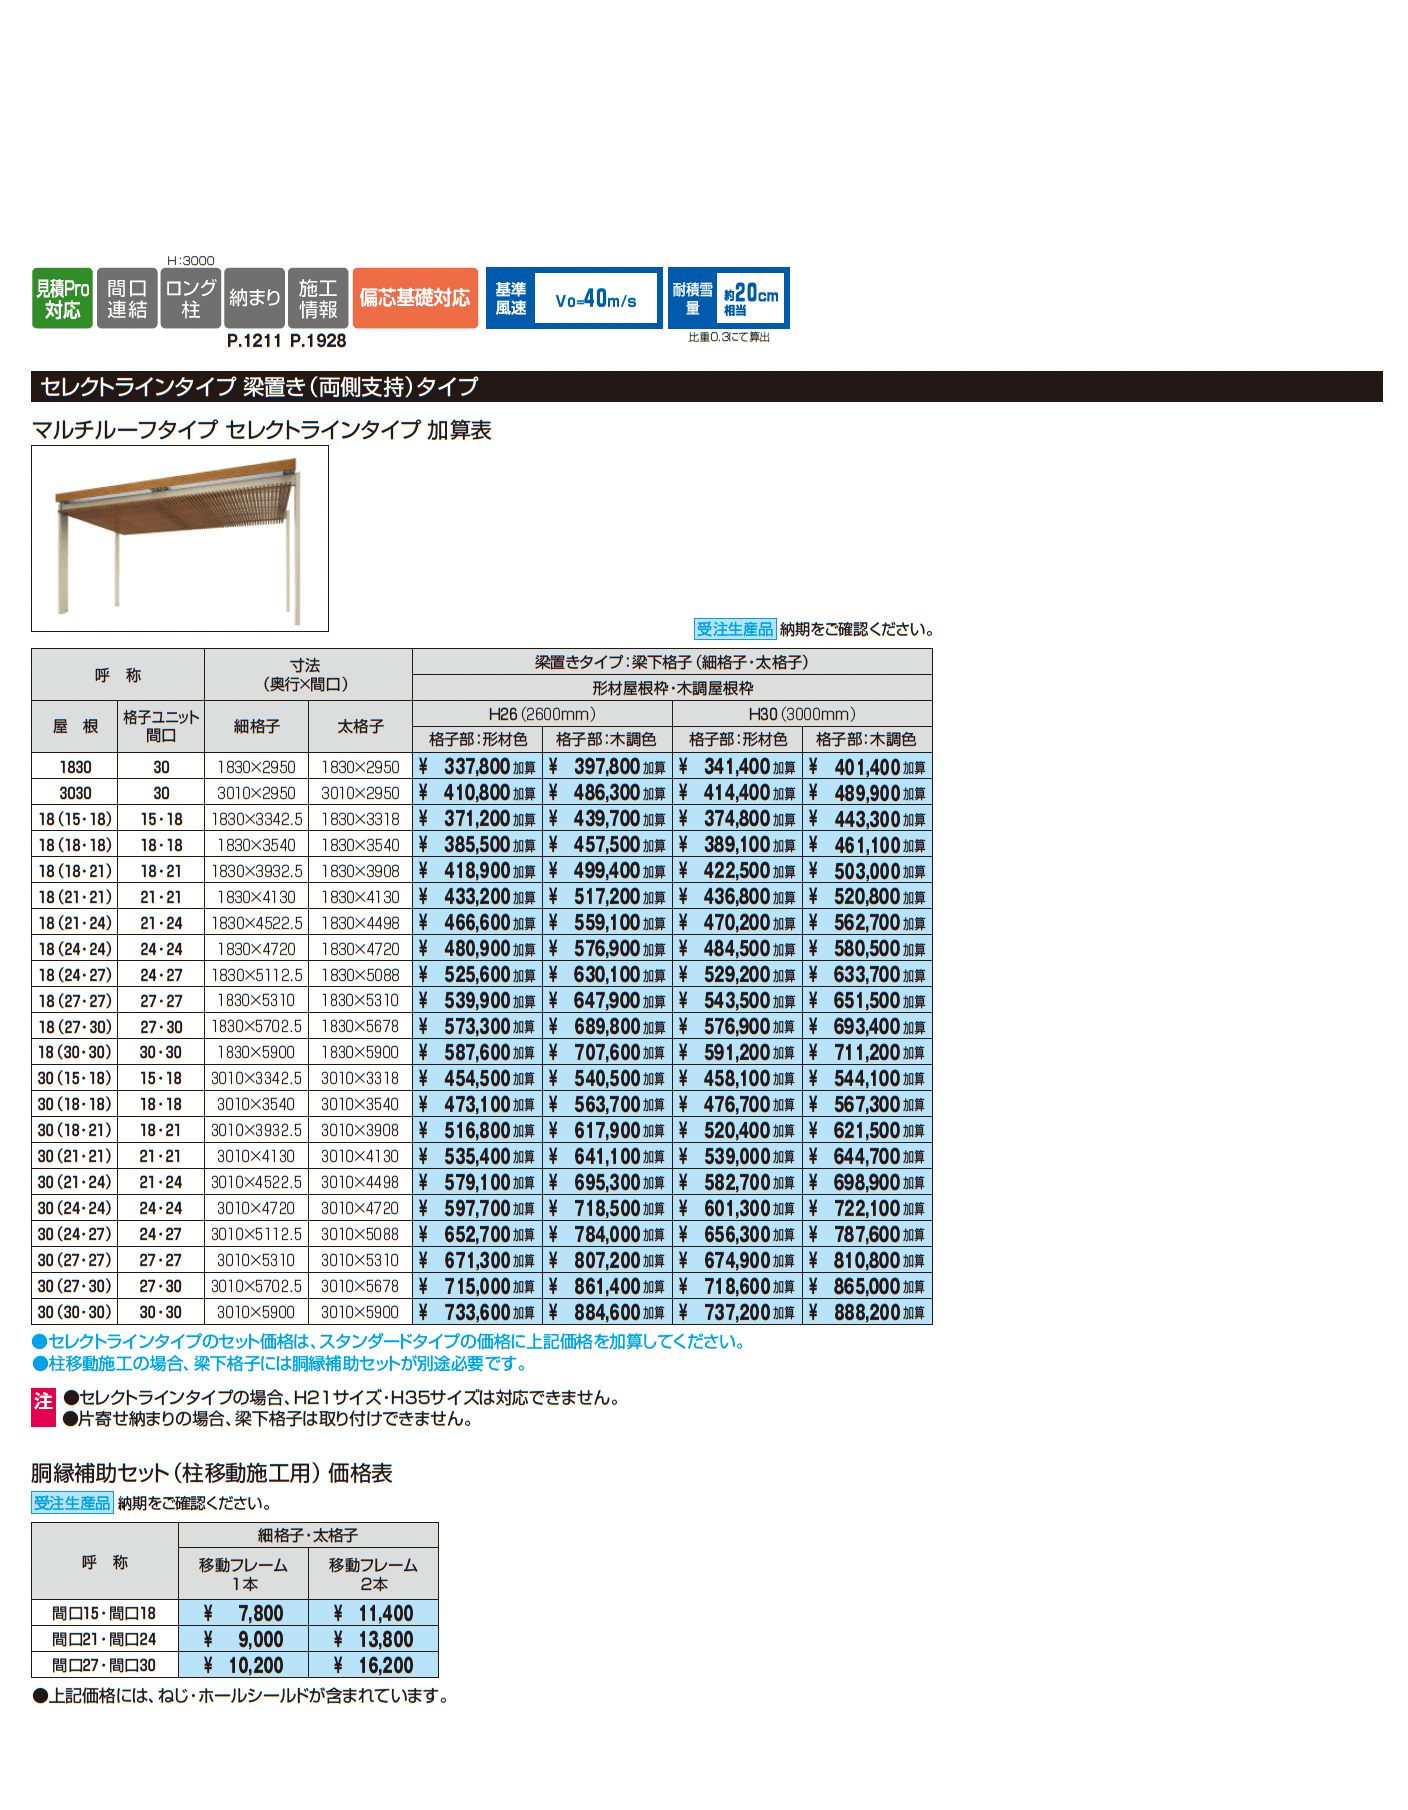Open the 納まり badge icon
The width and height of the screenshot is (1408, 1810).
255,298
